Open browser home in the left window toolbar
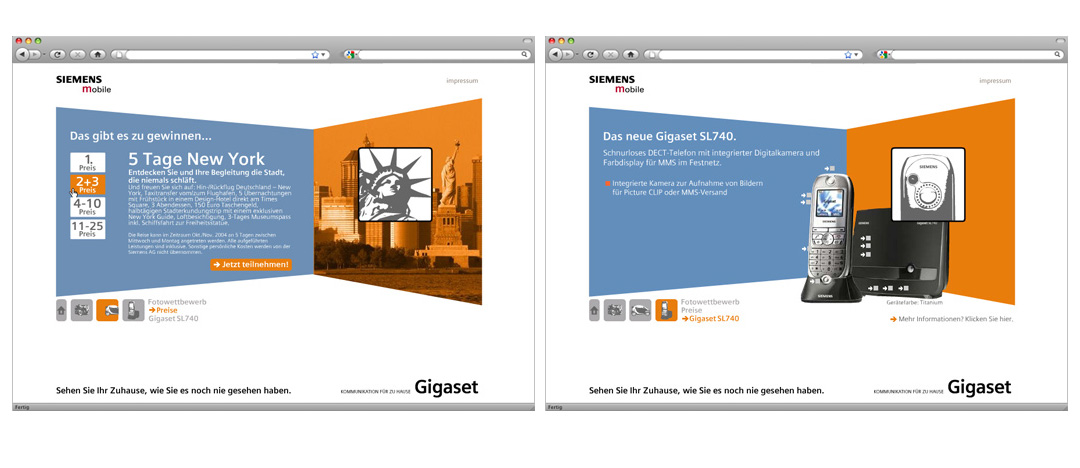 tap(98, 54)
